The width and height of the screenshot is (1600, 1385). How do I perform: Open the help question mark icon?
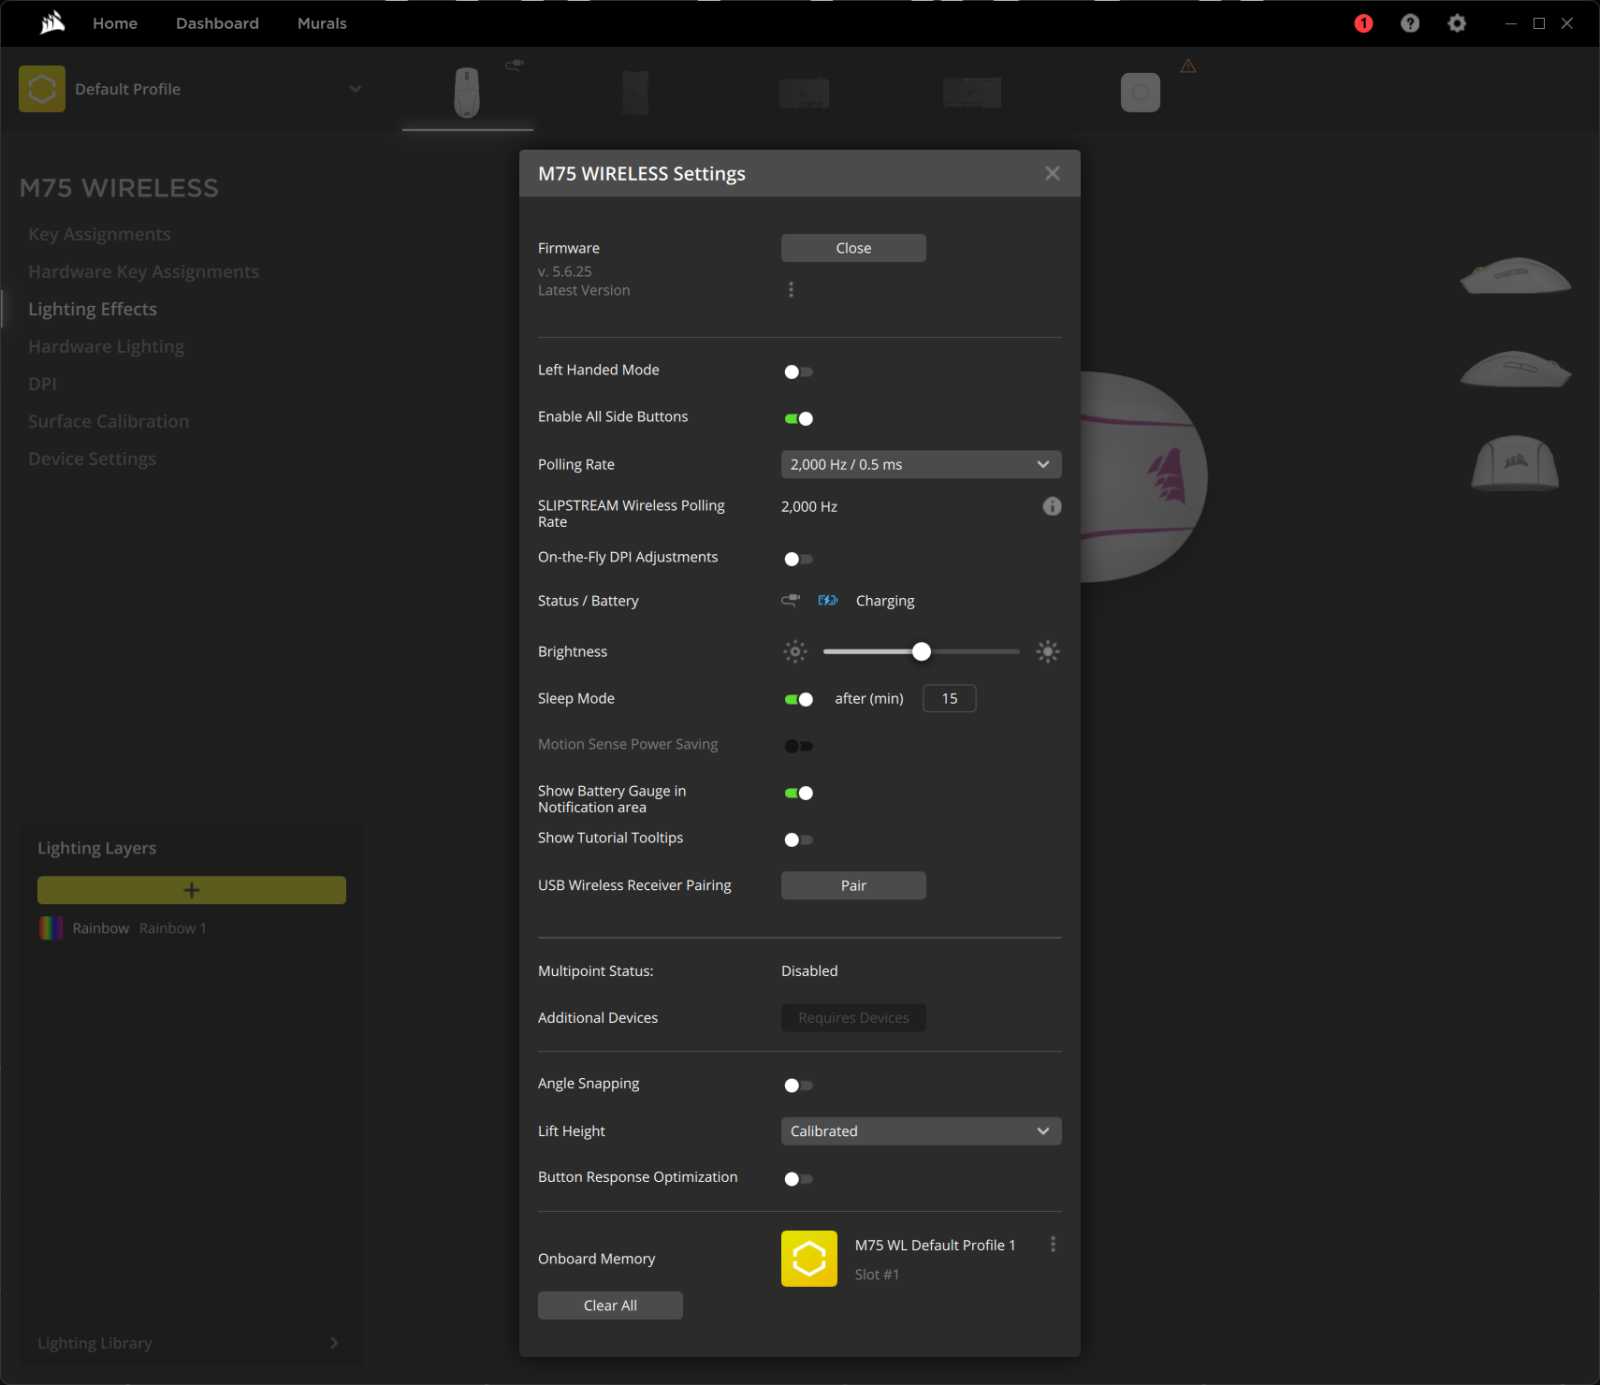(x=1410, y=23)
